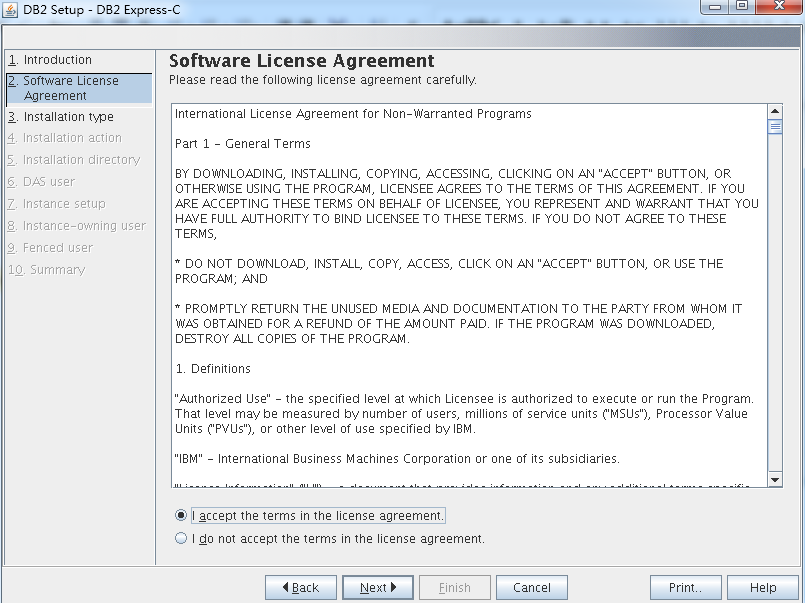805x603 pixels.
Task: Select step 10 Summary
Action: pos(47,269)
